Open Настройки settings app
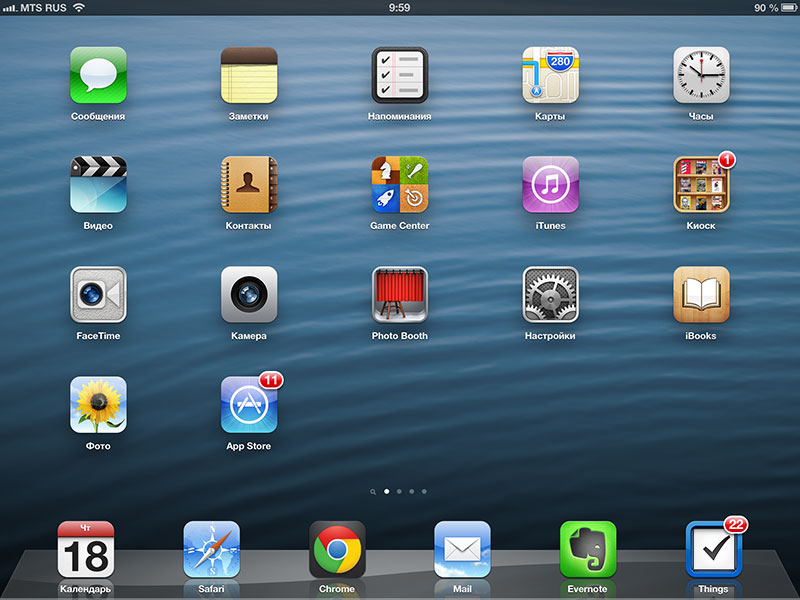800x600 pixels. 550,295
